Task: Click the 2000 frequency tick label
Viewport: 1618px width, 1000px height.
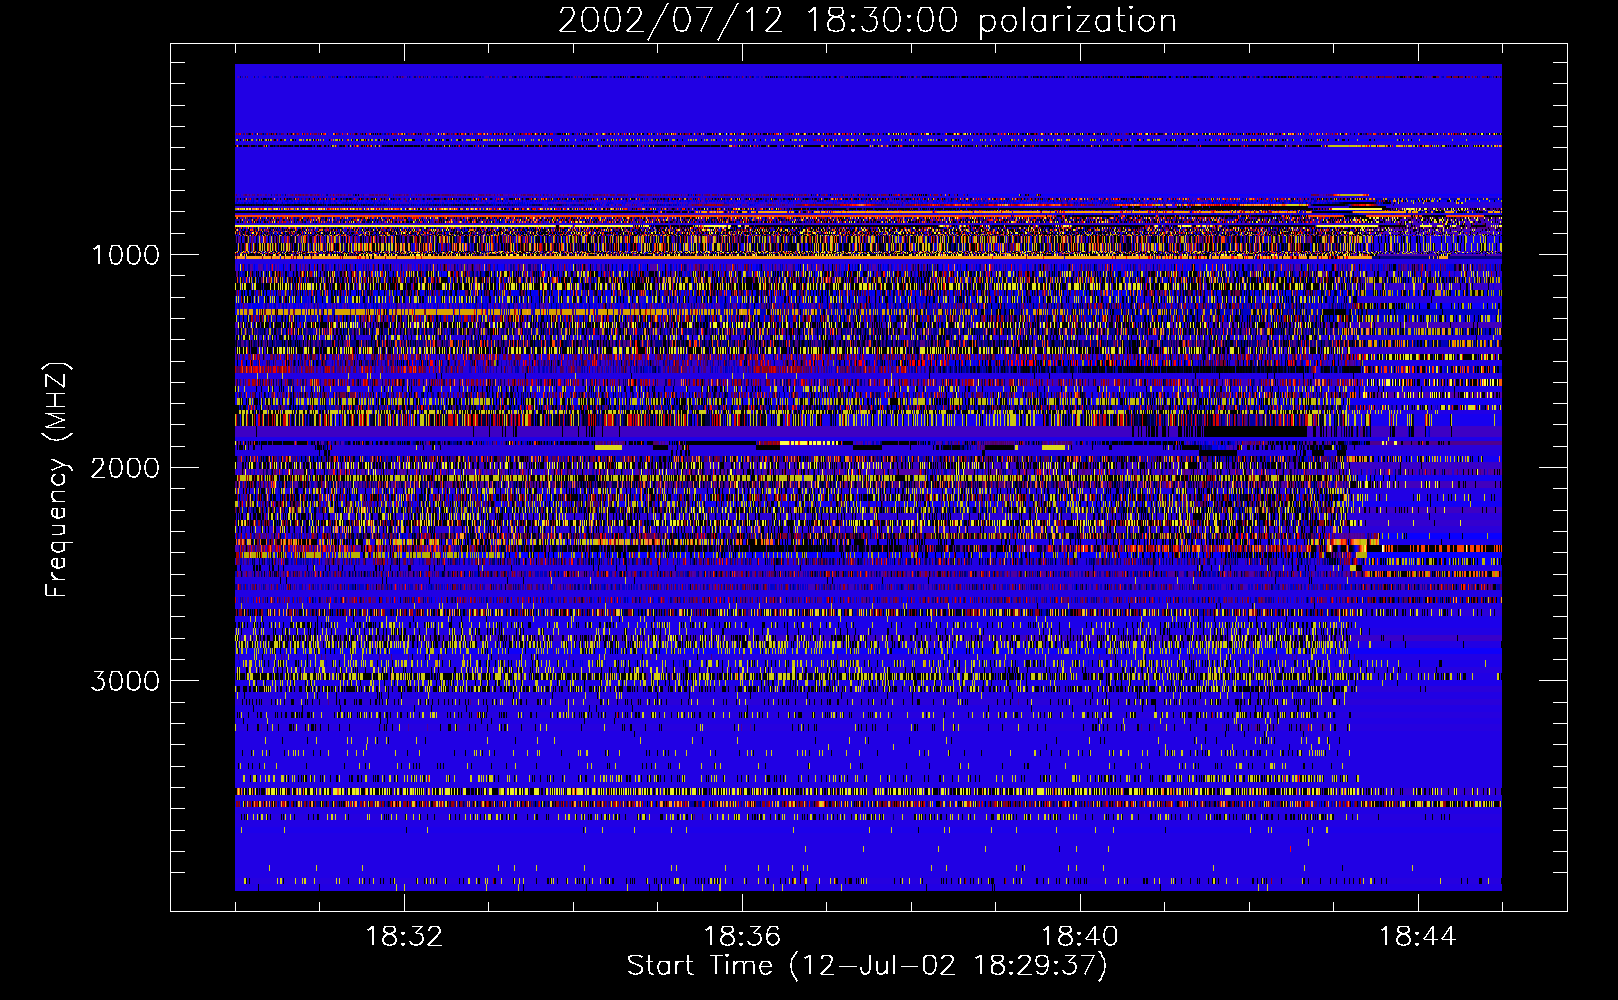Action: 125,468
